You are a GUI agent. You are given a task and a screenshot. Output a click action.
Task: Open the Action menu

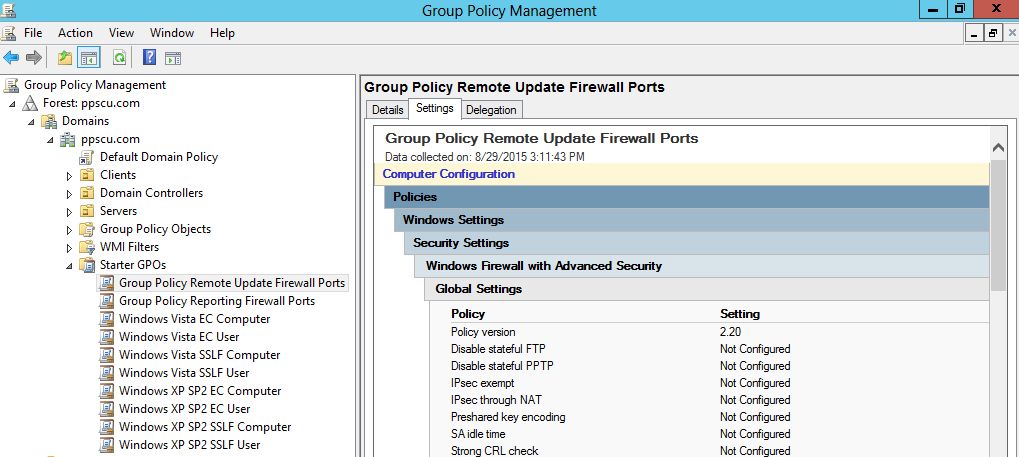[75, 33]
